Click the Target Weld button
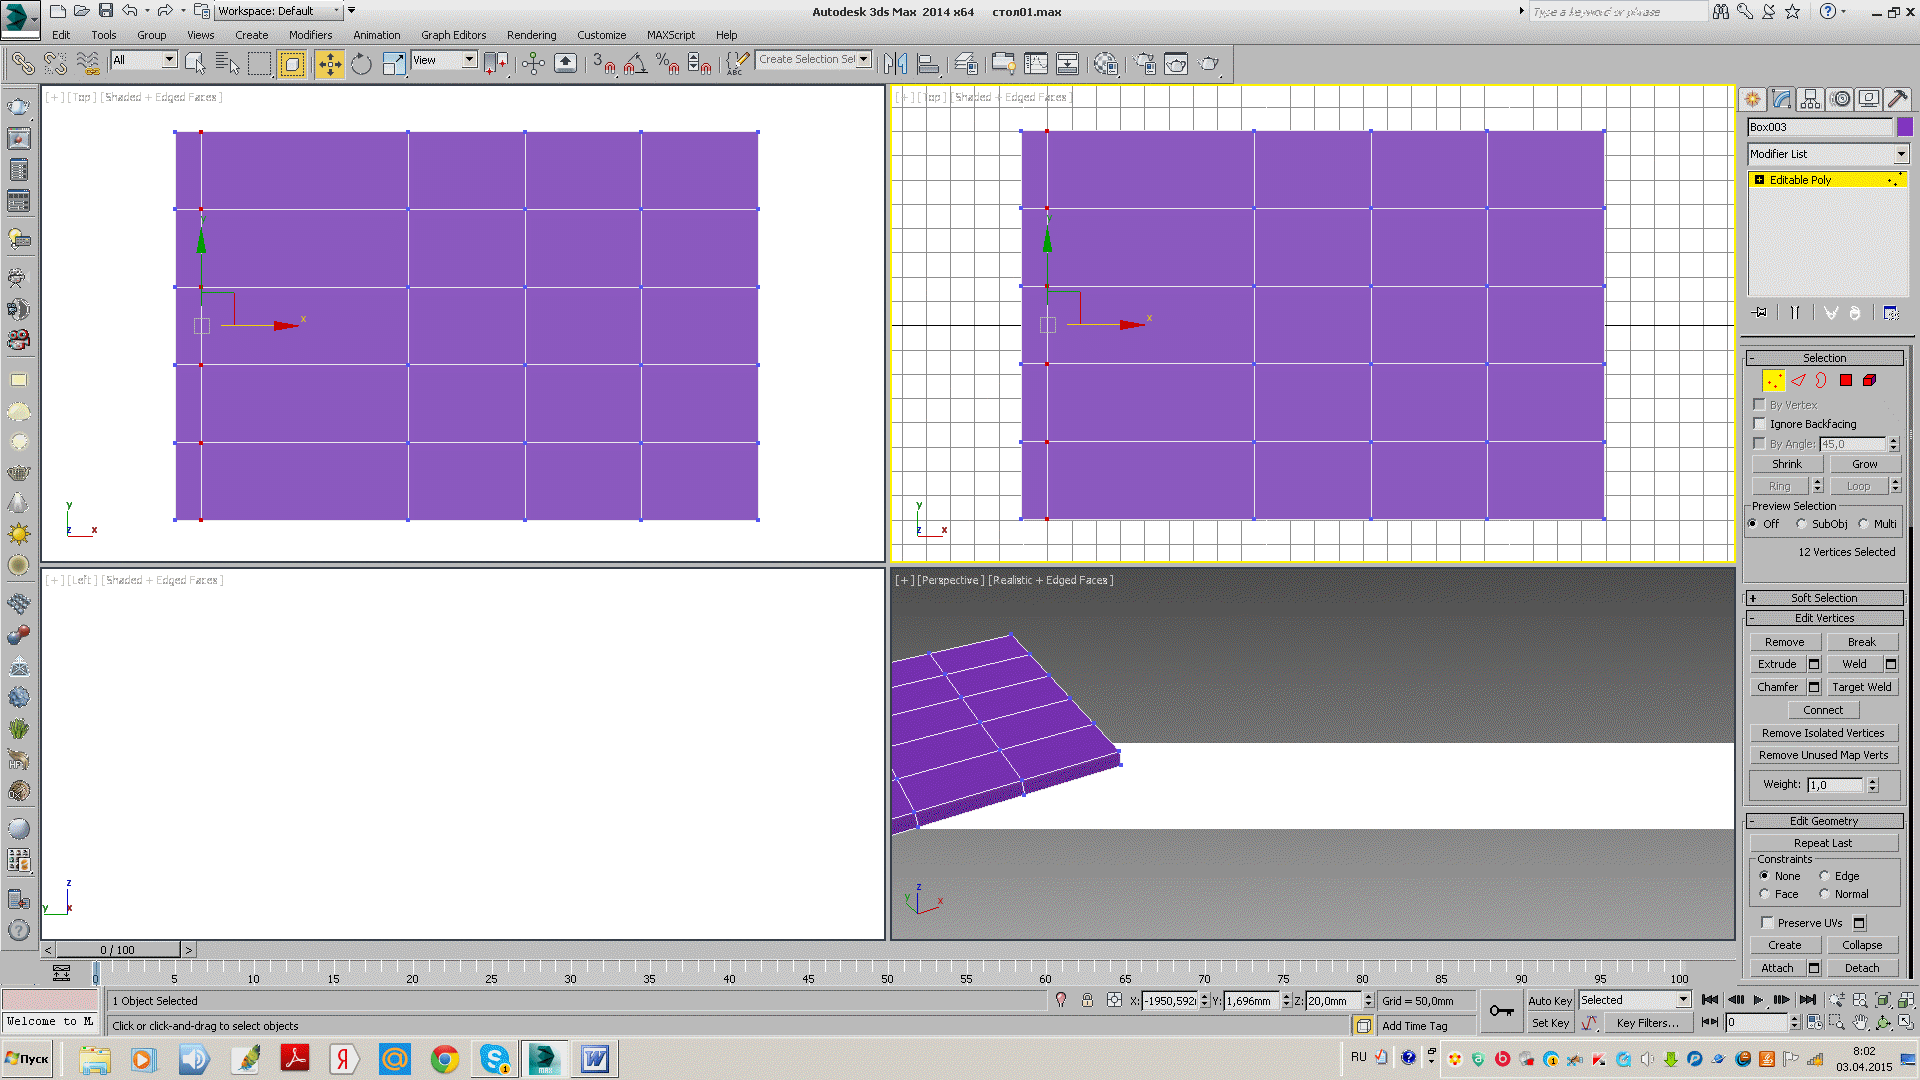This screenshot has width=1920, height=1080. pyautogui.click(x=1861, y=687)
